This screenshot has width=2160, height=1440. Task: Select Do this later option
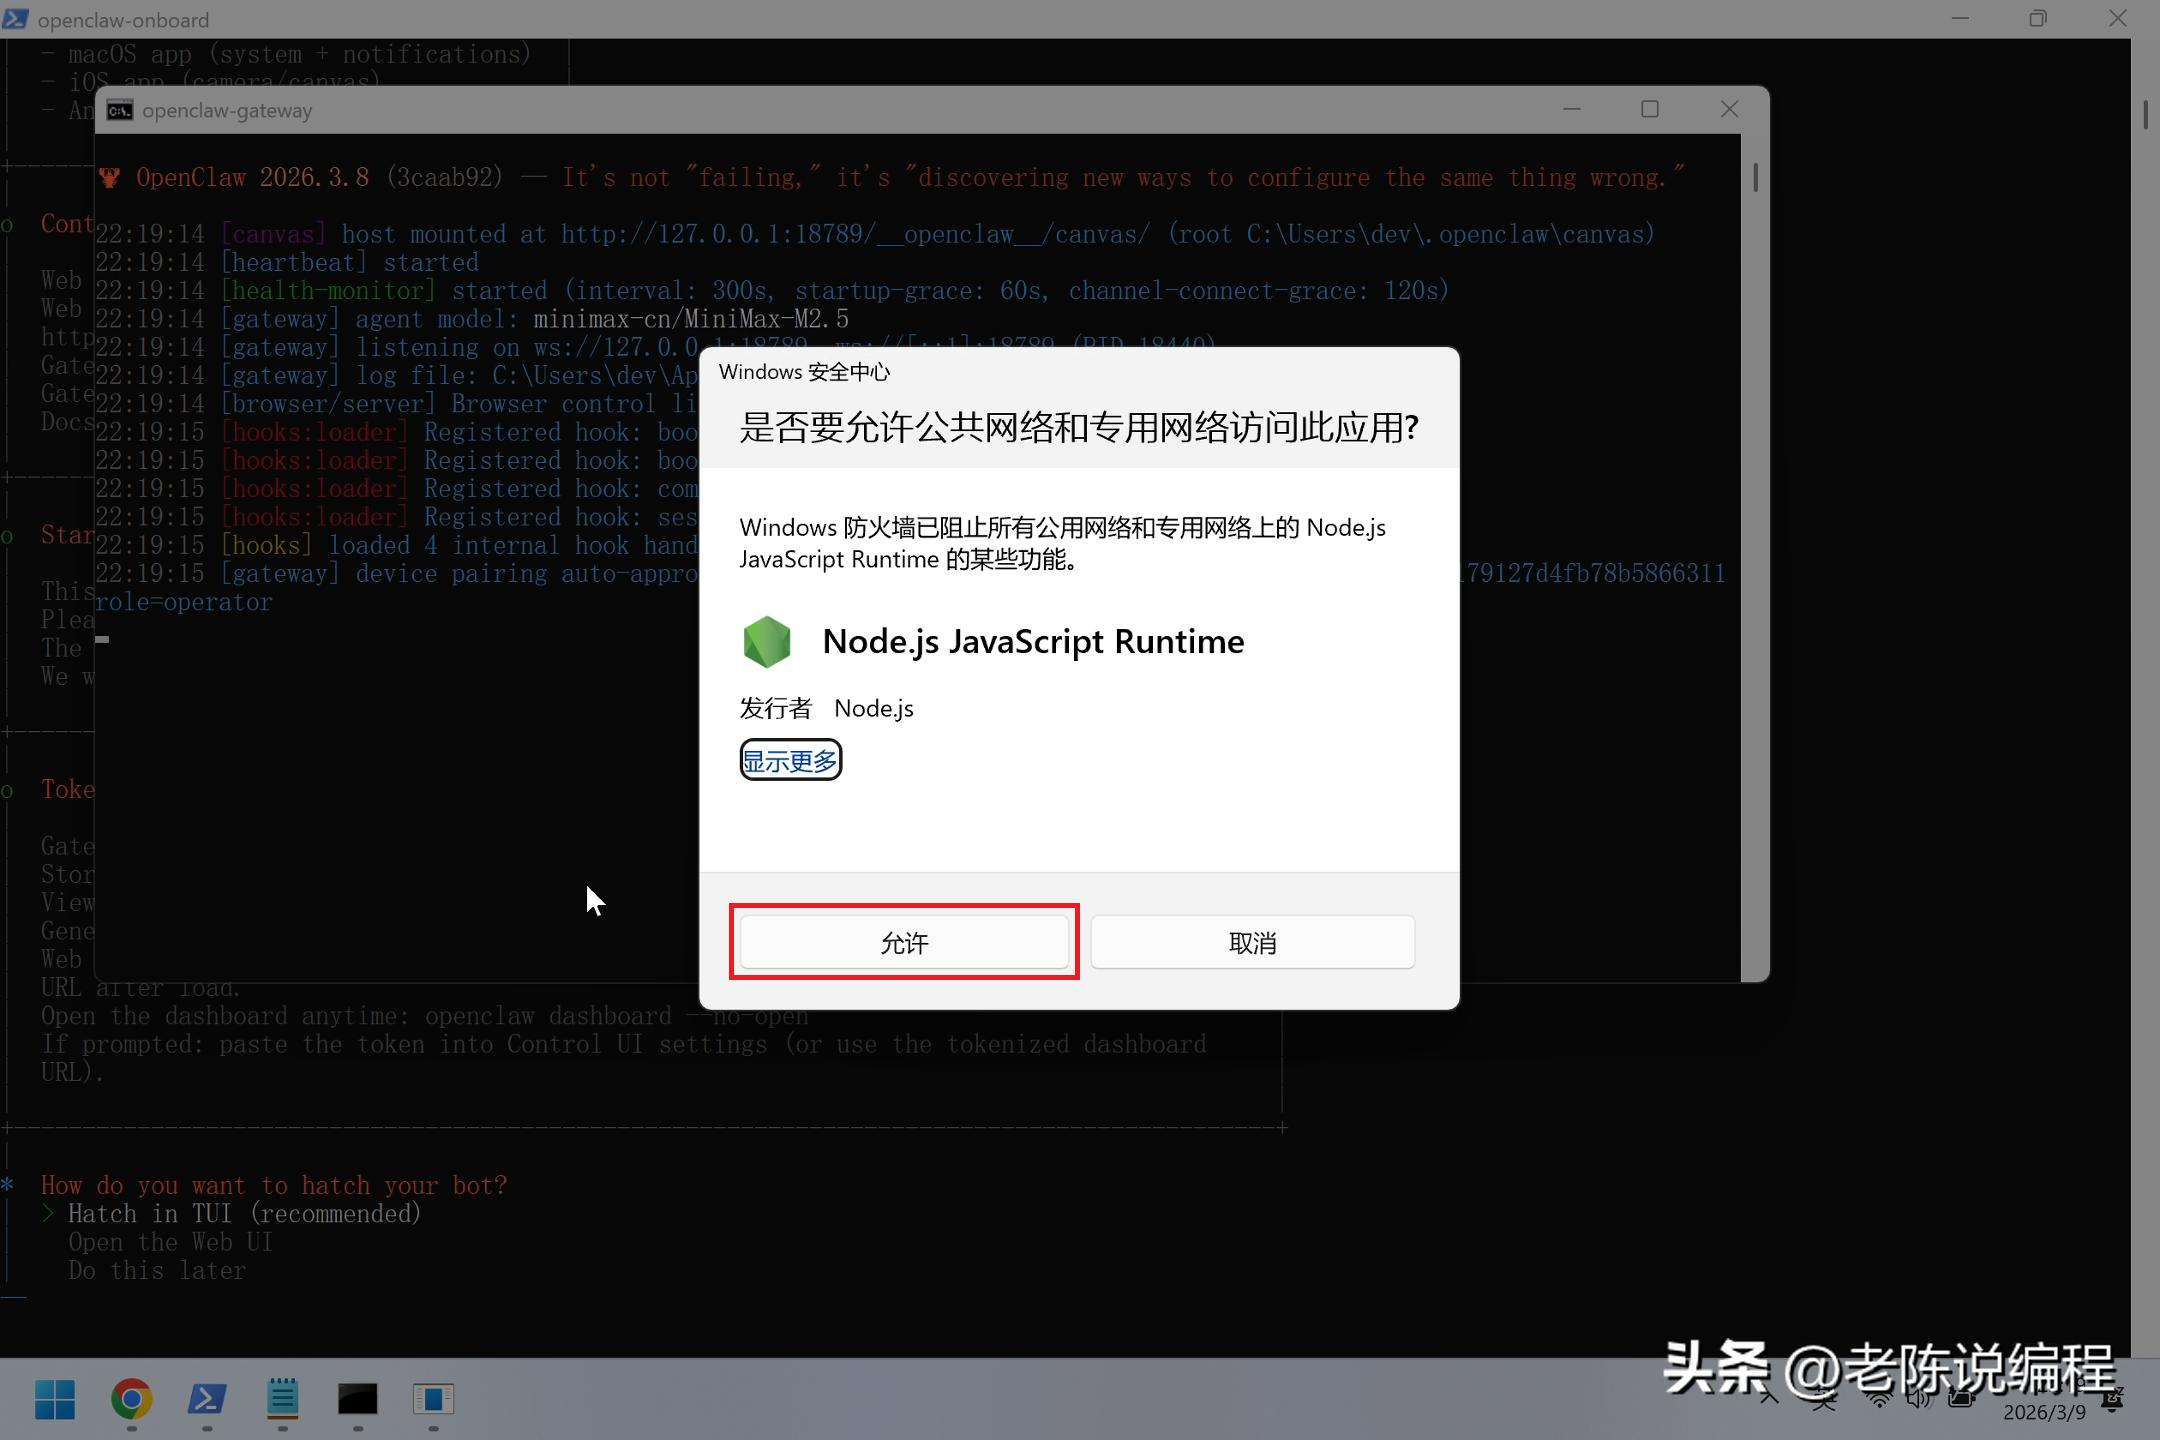[x=157, y=1270]
